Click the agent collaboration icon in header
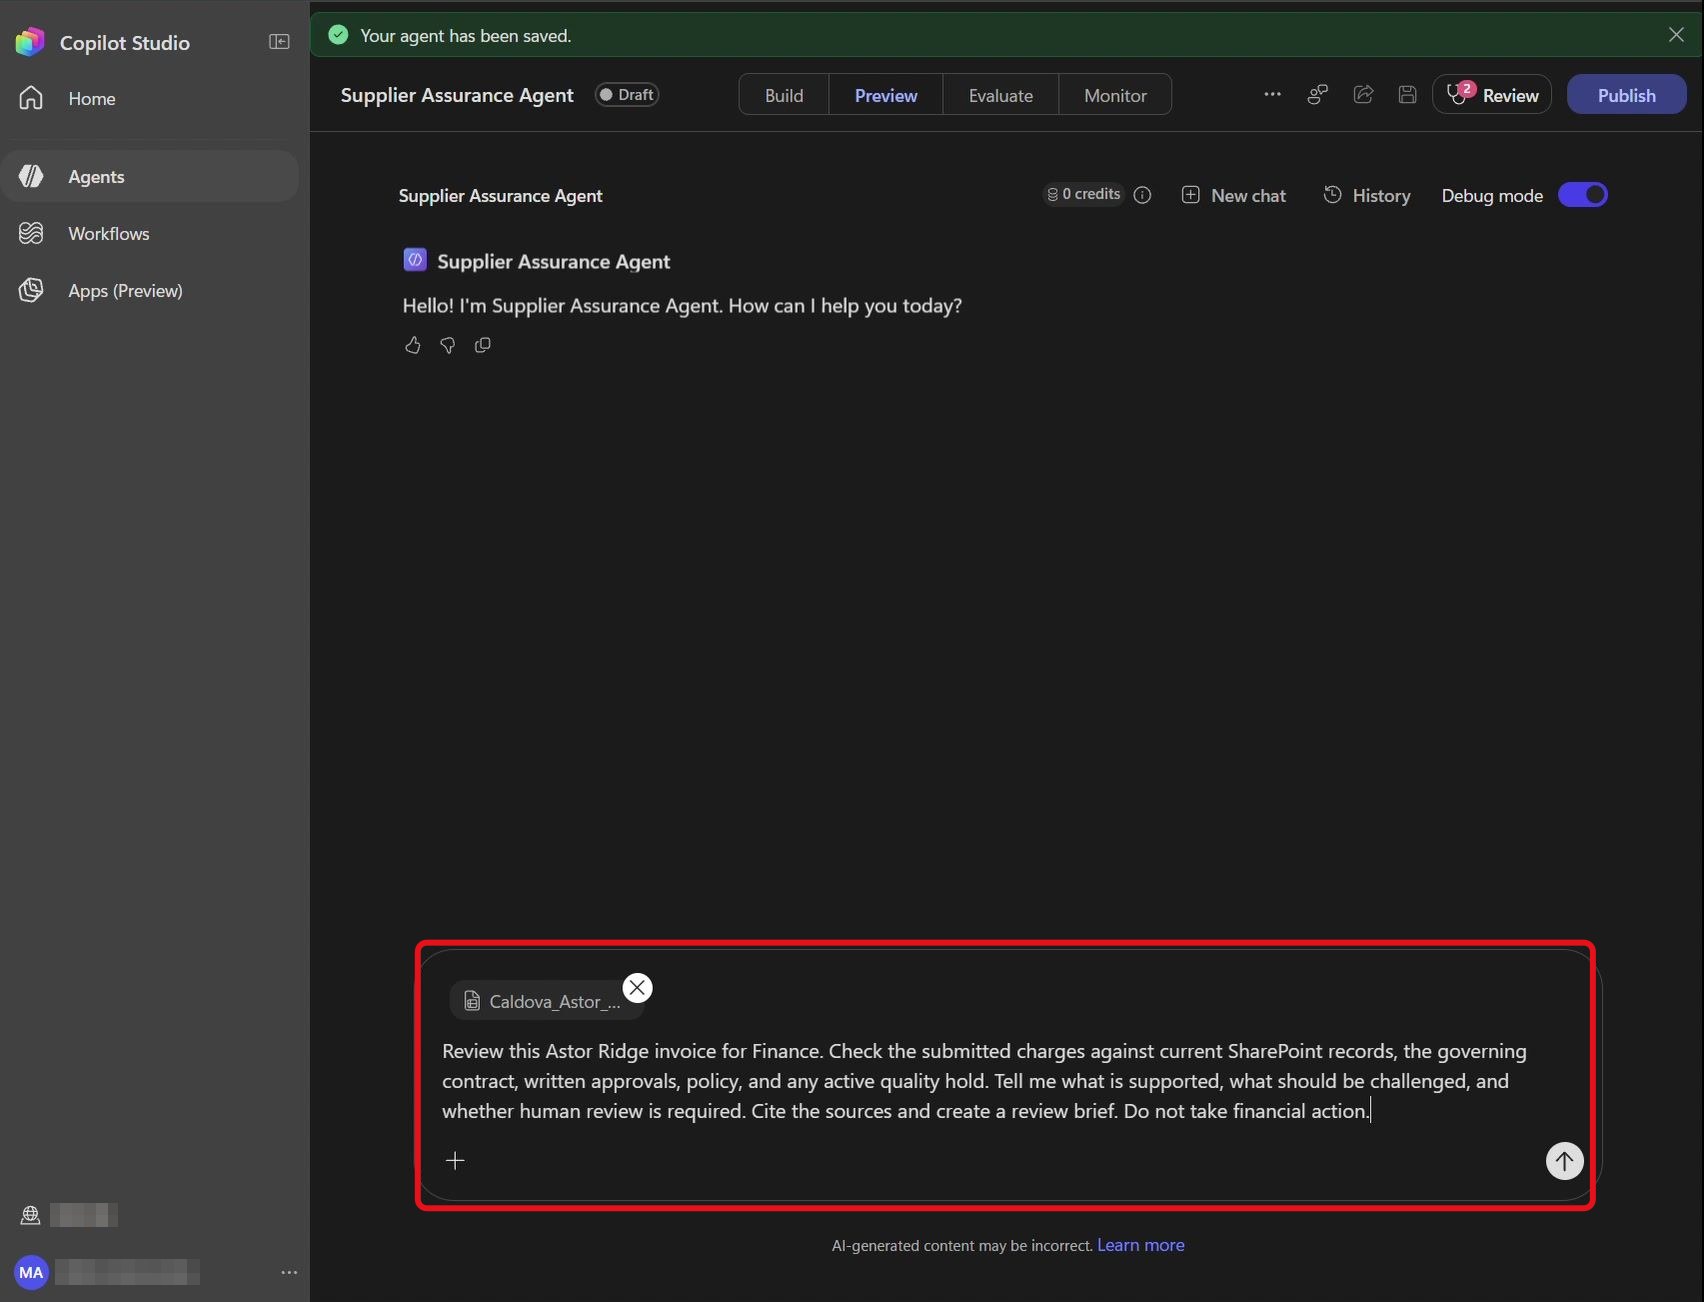Image resolution: width=1704 pixels, height=1302 pixels. [x=1318, y=94]
